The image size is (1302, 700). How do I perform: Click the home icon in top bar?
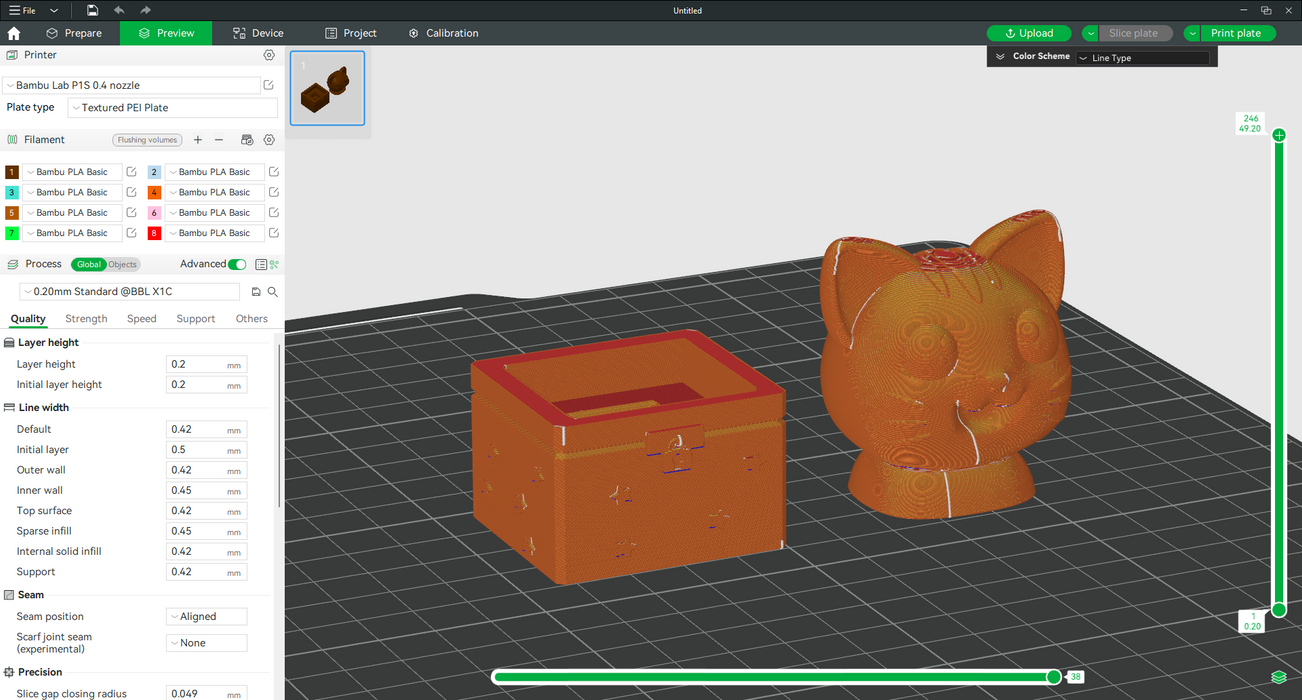tap(14, 33)
